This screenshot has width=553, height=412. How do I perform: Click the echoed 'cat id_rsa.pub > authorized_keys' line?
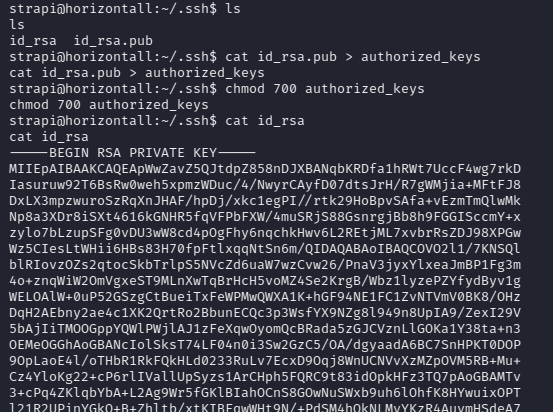[x=137, y=73]
